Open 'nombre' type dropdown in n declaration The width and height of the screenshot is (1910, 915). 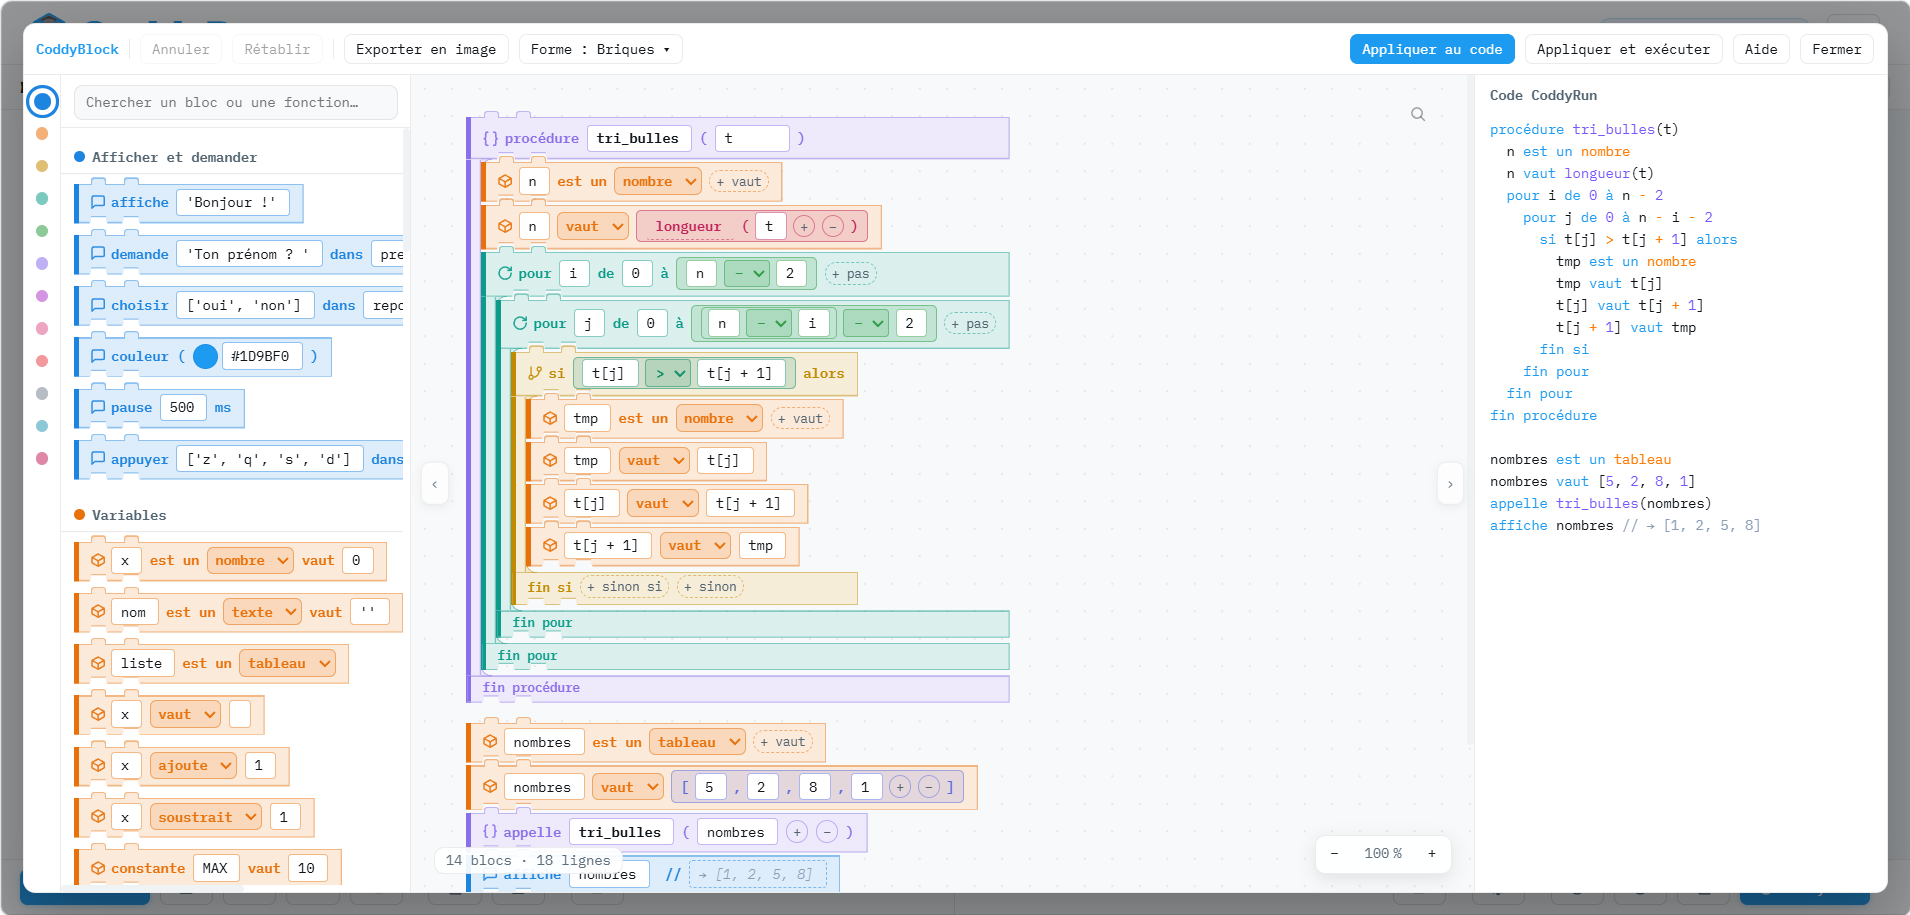click(658, 182)
